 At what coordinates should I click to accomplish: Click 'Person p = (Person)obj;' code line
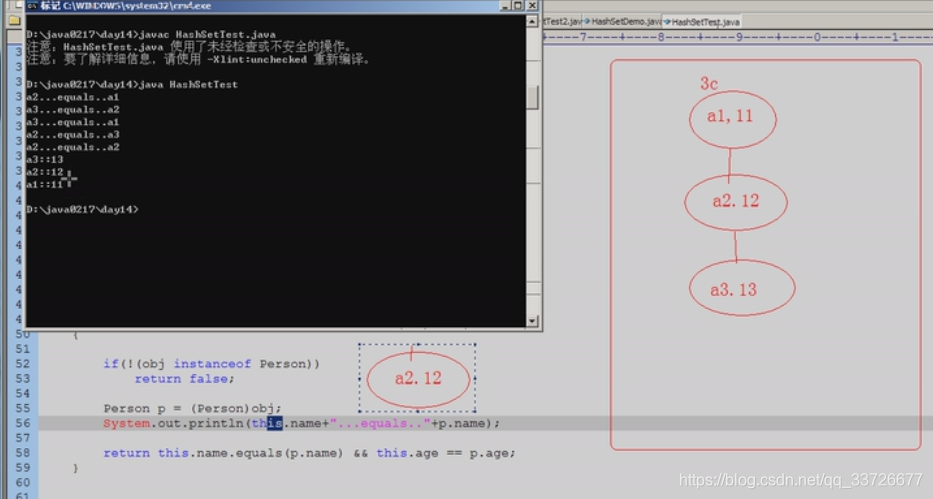[x=192, y=408]
